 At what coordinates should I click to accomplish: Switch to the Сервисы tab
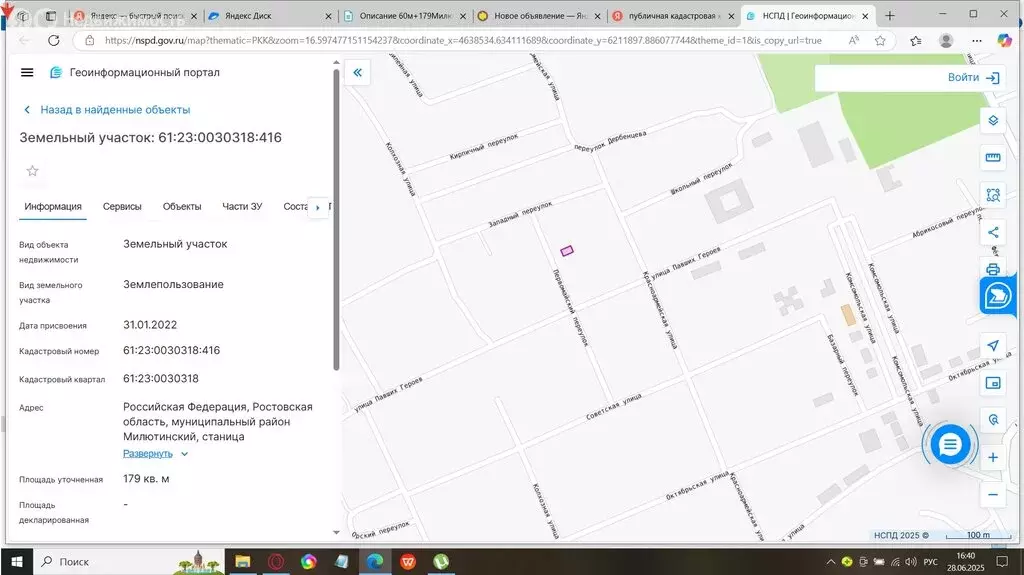(x=122, y=206)
